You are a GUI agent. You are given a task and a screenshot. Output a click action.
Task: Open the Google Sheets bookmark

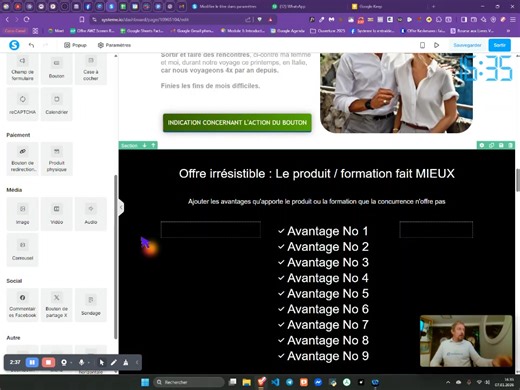142,31
